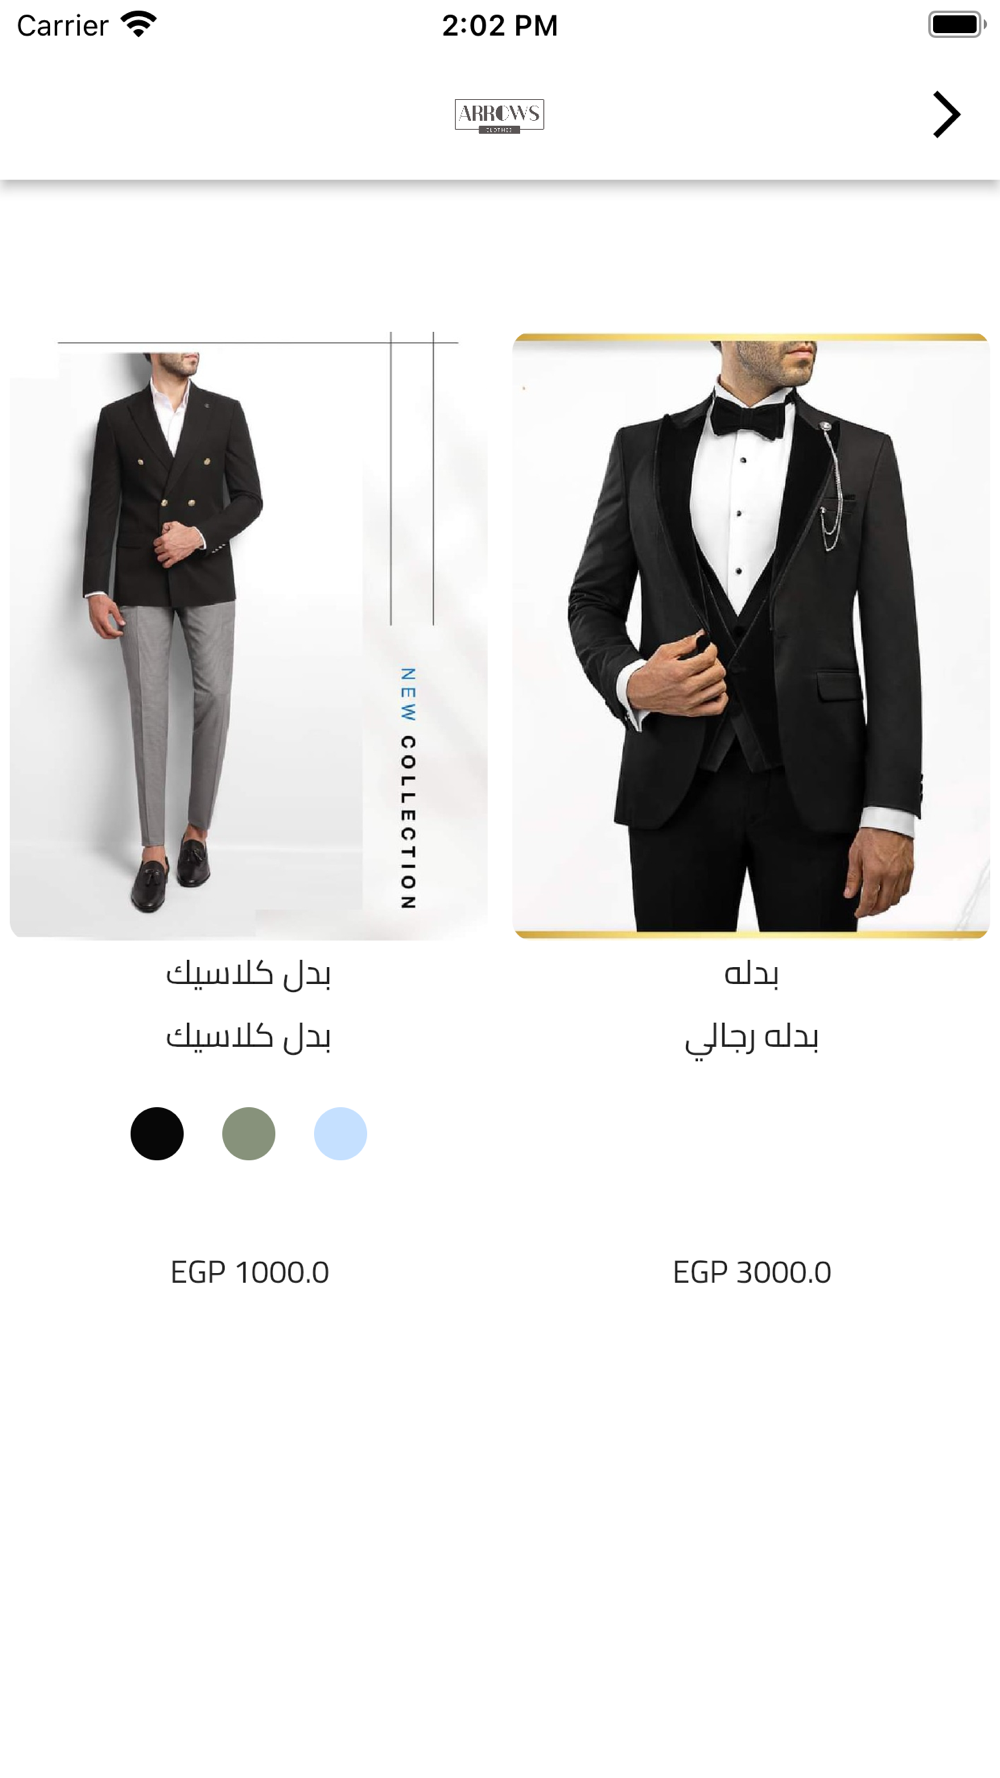Tap the بدل كلاسيك product title
The image size is (1000, 1778).
pyautogui.click(x=249, y=973)
